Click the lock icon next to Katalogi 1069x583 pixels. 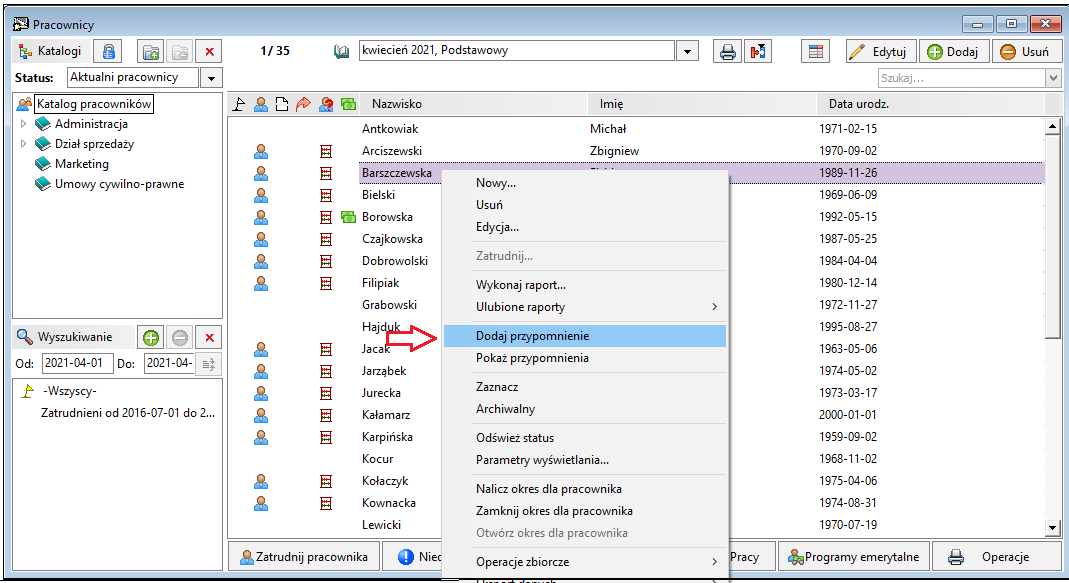108,51
